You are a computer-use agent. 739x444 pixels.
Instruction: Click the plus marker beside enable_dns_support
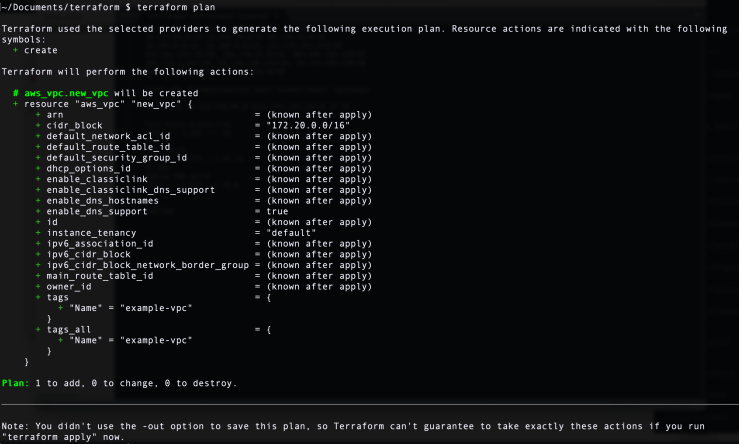[x=38, y=211]
